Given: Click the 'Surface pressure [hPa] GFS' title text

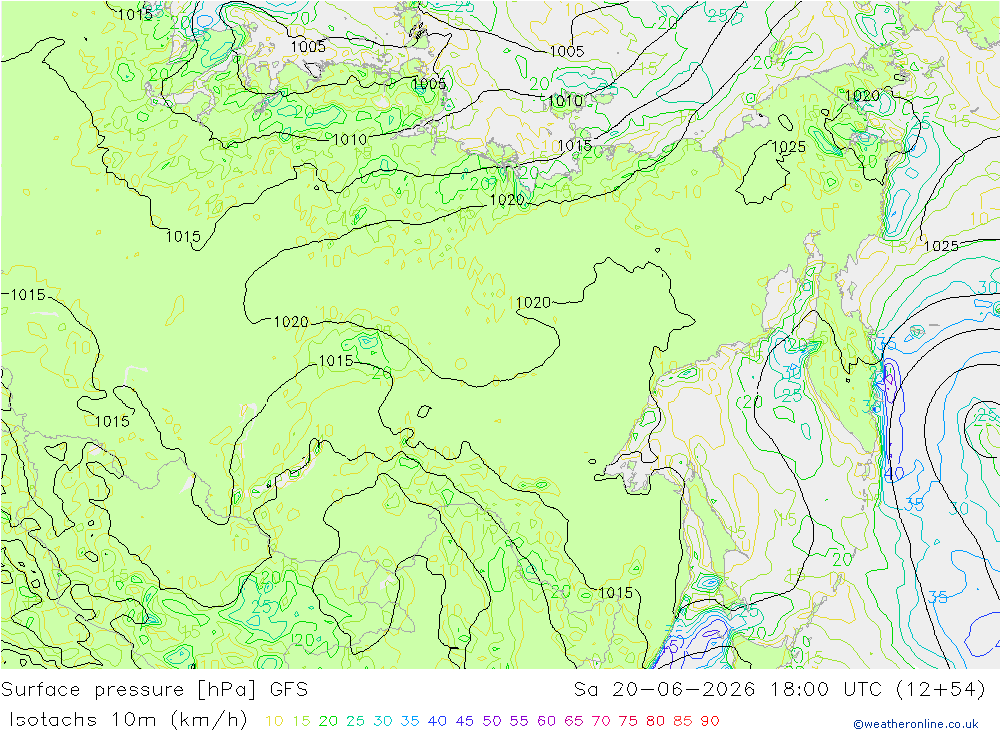Looking at the screenshot, I should [154, 690].
